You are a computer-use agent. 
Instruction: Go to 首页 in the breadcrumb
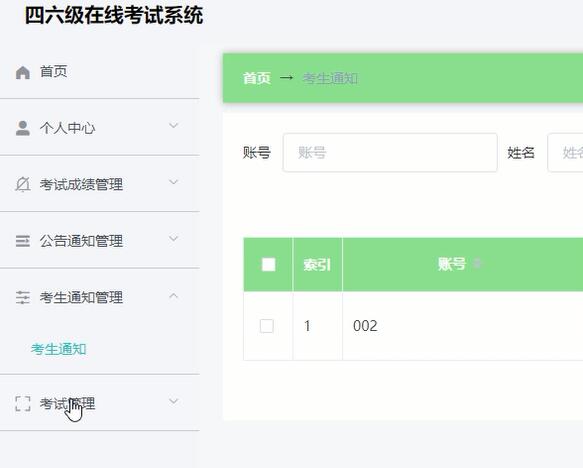[x=257, y=78]
